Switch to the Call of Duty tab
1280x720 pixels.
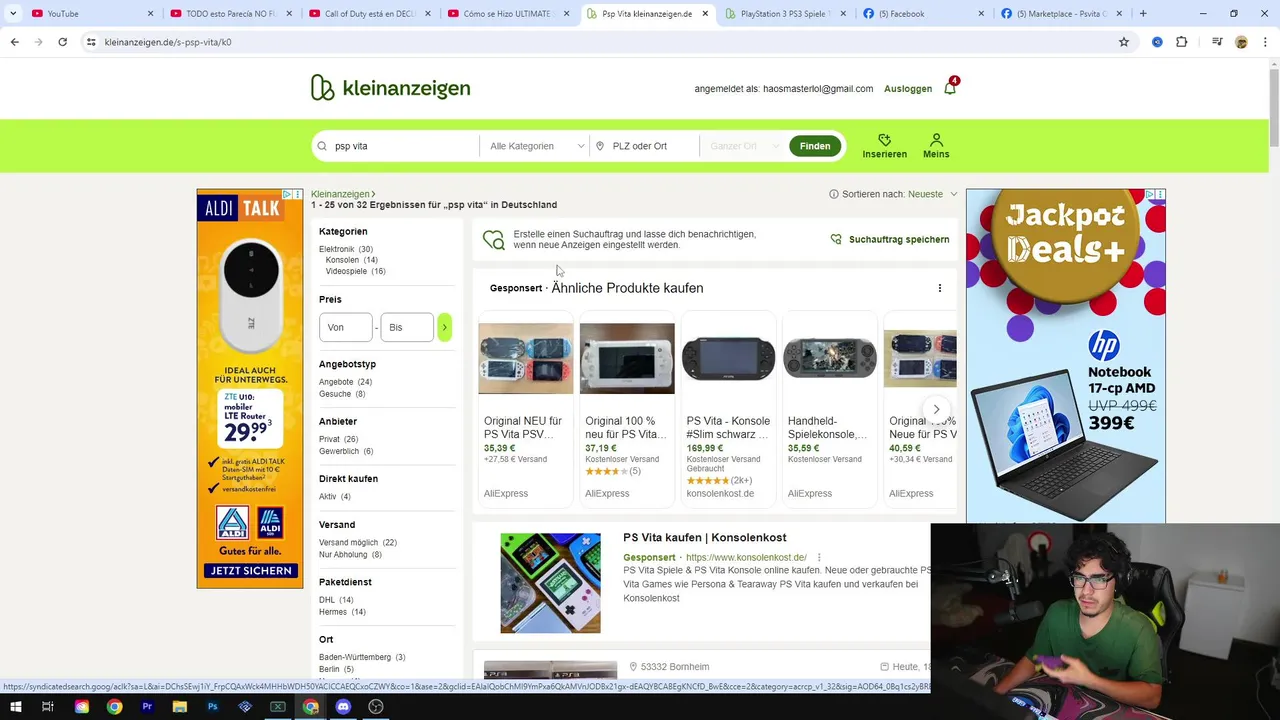point(369,14)
